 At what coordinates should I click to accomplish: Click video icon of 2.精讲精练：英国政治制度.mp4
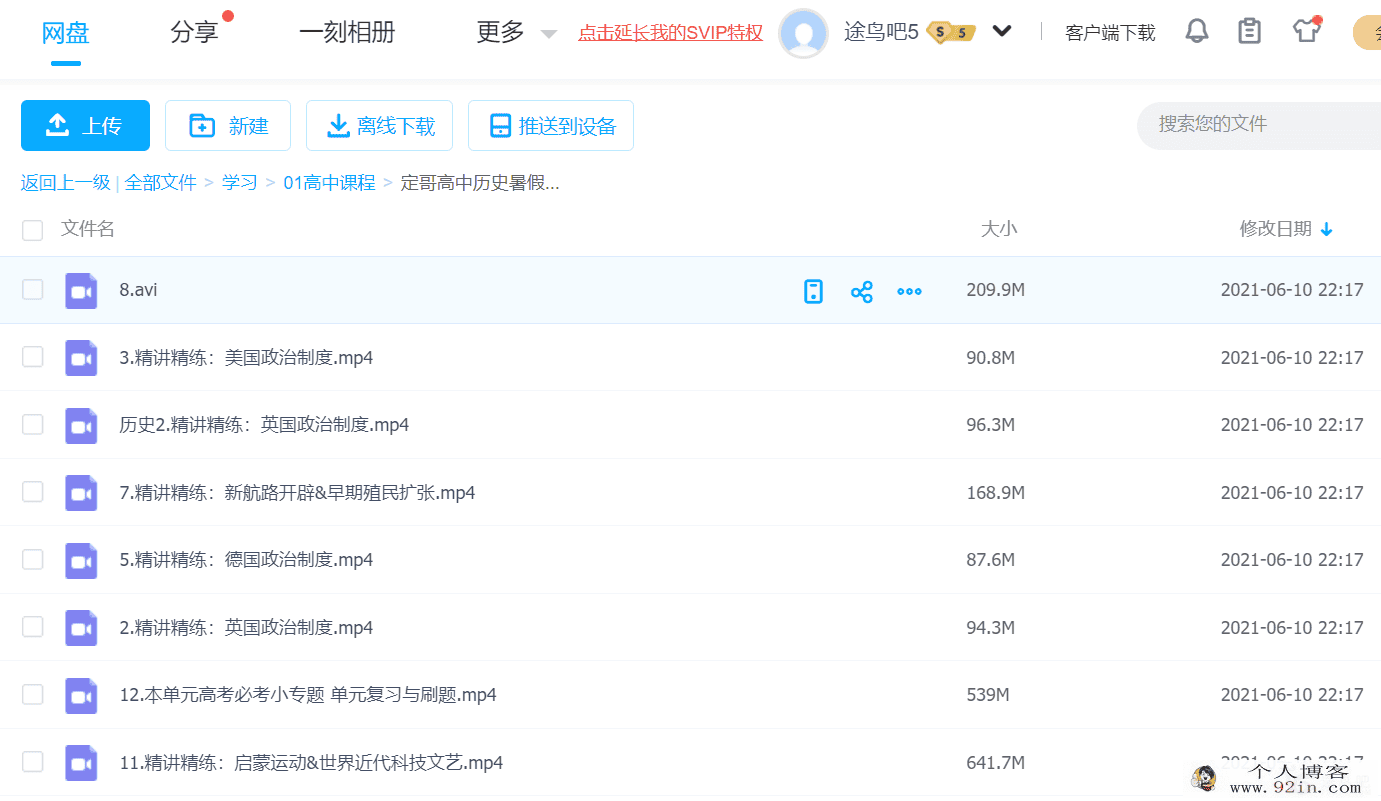81,628
